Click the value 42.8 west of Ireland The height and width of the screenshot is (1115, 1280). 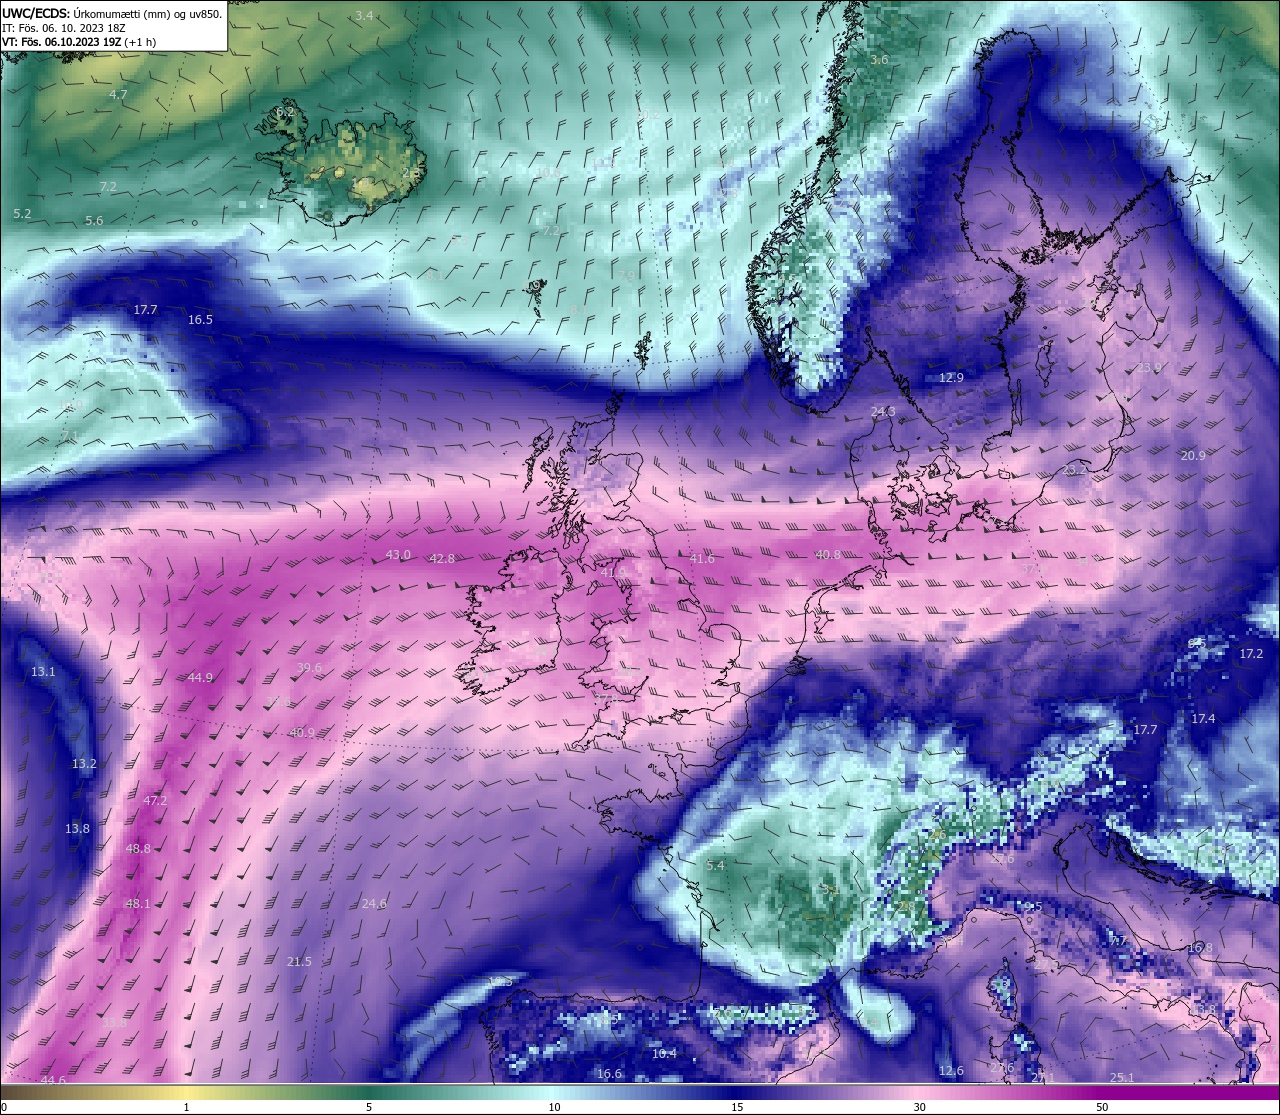pos(442,559)
